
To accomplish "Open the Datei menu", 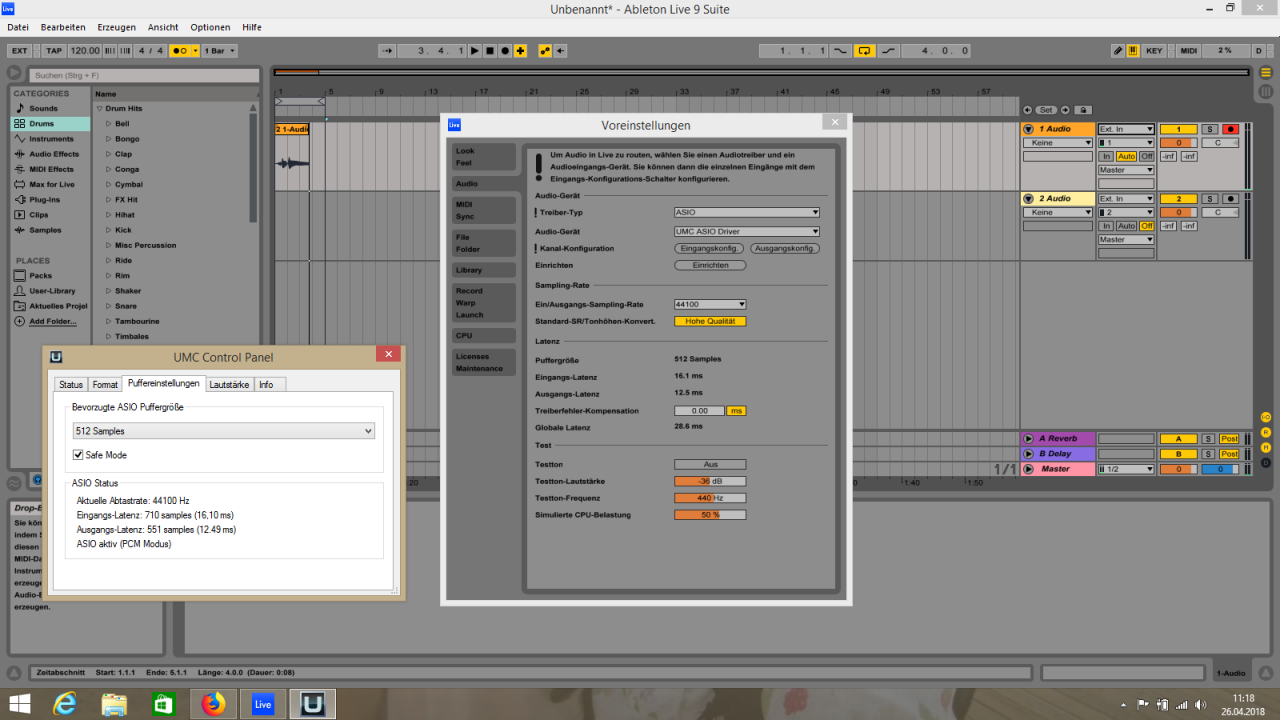I will (18, 27).
